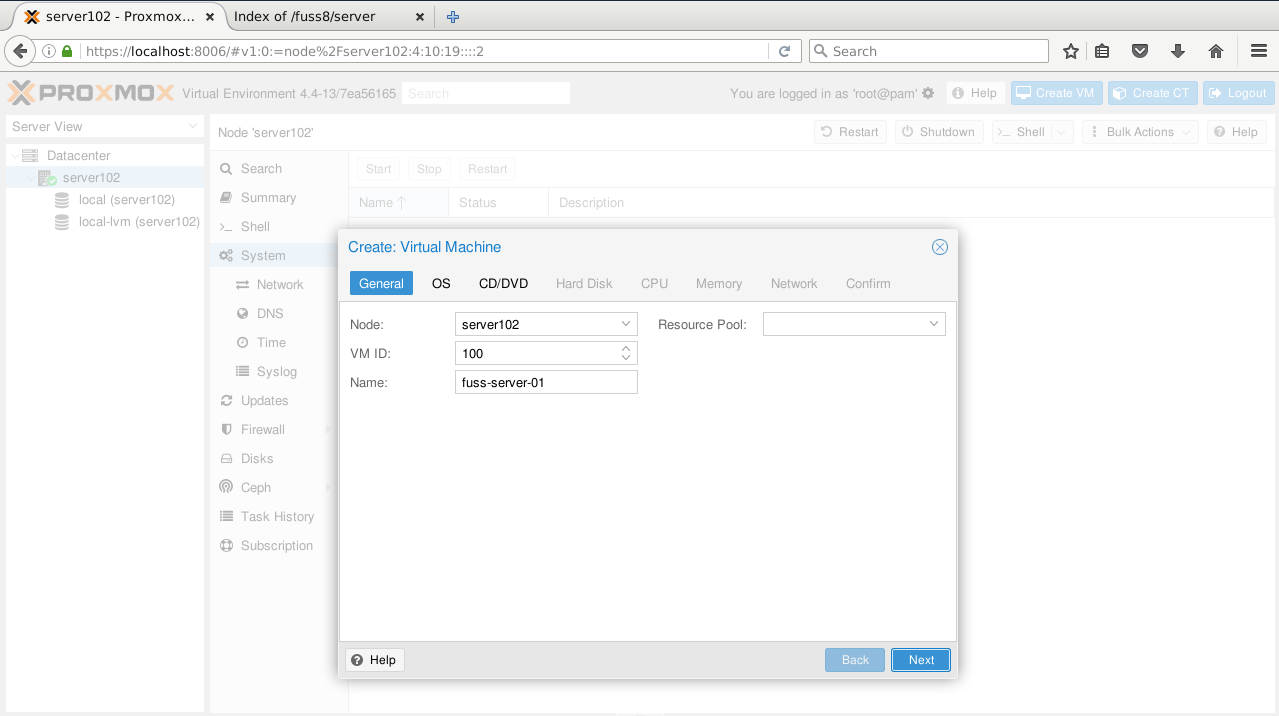This screenshot has height=716, width=1279.
Task: Click the Proxmox header search field
Action: (485, 93)
